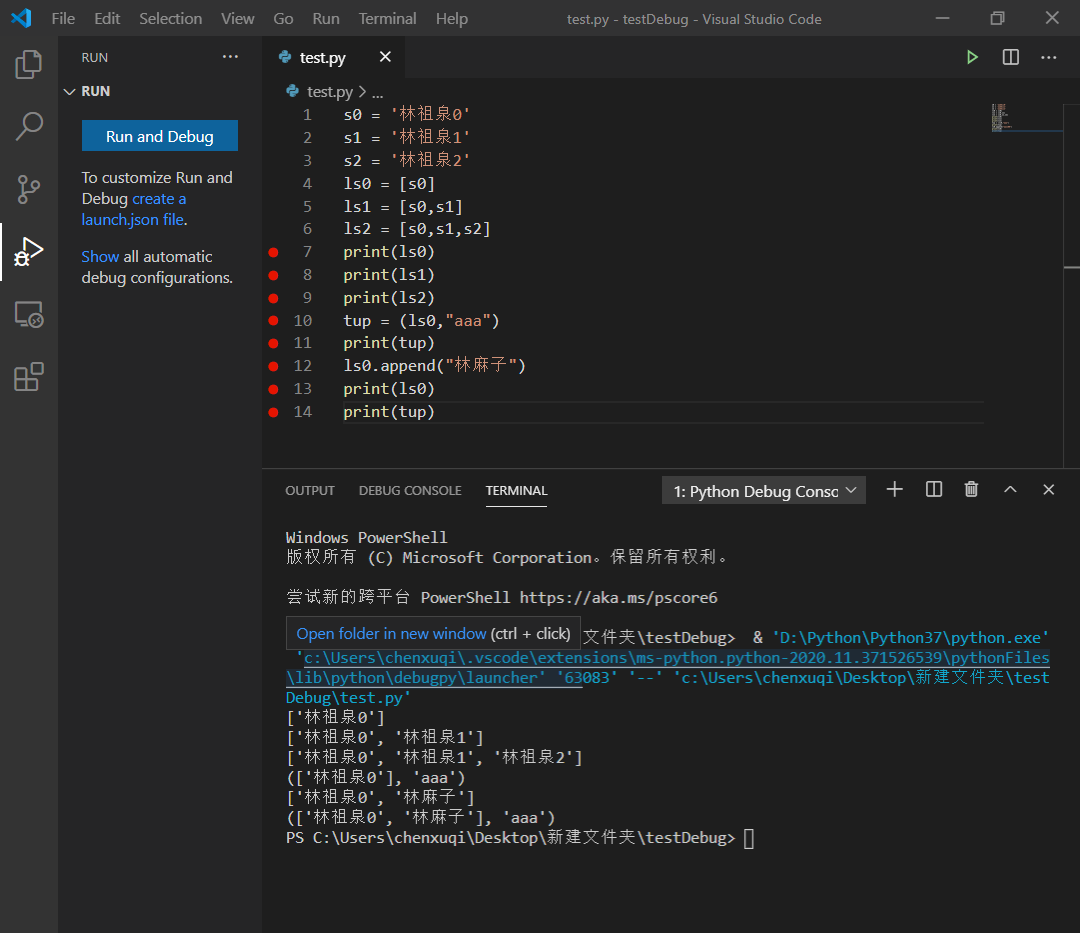Run the Python file with the play button
Screen dimensions: 1080x933
tap(972, 57)
